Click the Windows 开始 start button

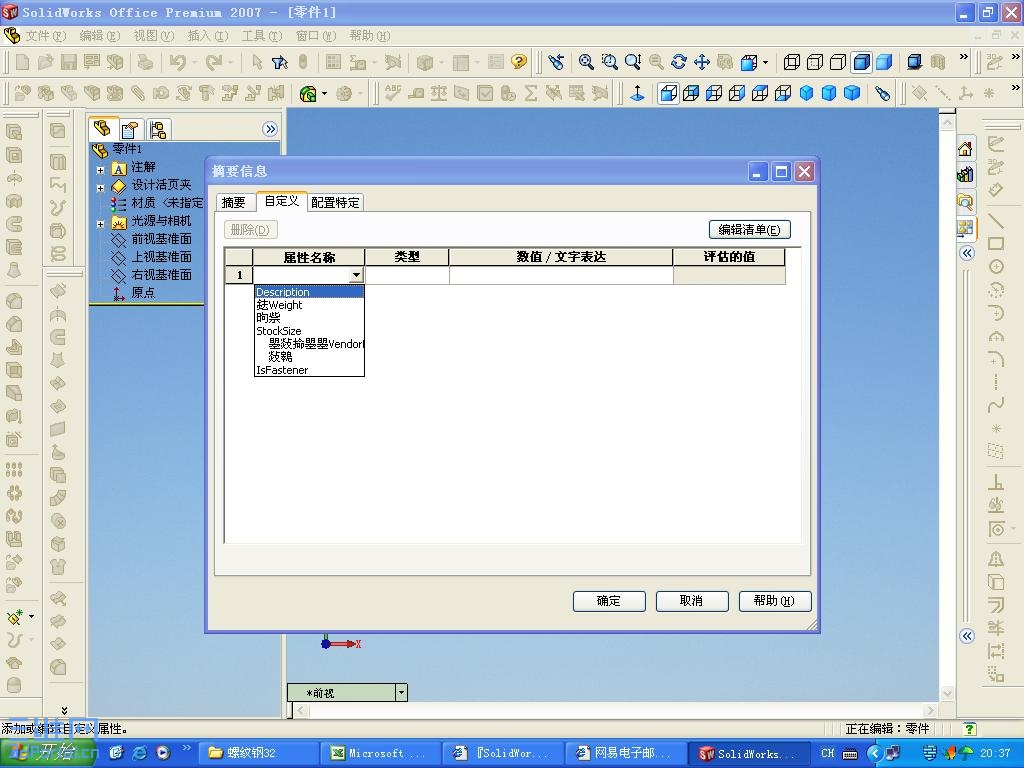coord(48,753)
